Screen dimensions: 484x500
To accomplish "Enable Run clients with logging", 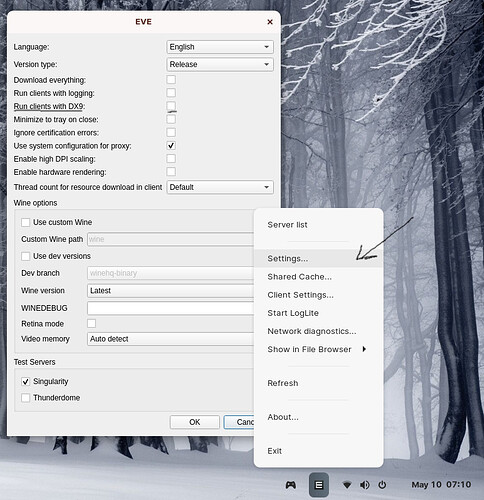I will (171, 93).
